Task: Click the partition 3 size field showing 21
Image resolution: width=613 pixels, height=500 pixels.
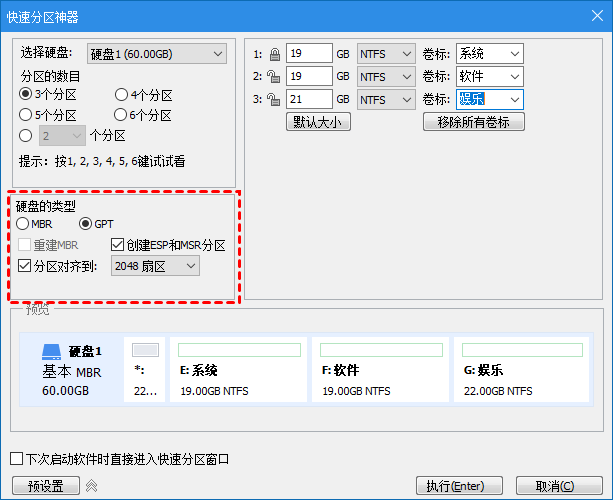Action: point(309,99)
